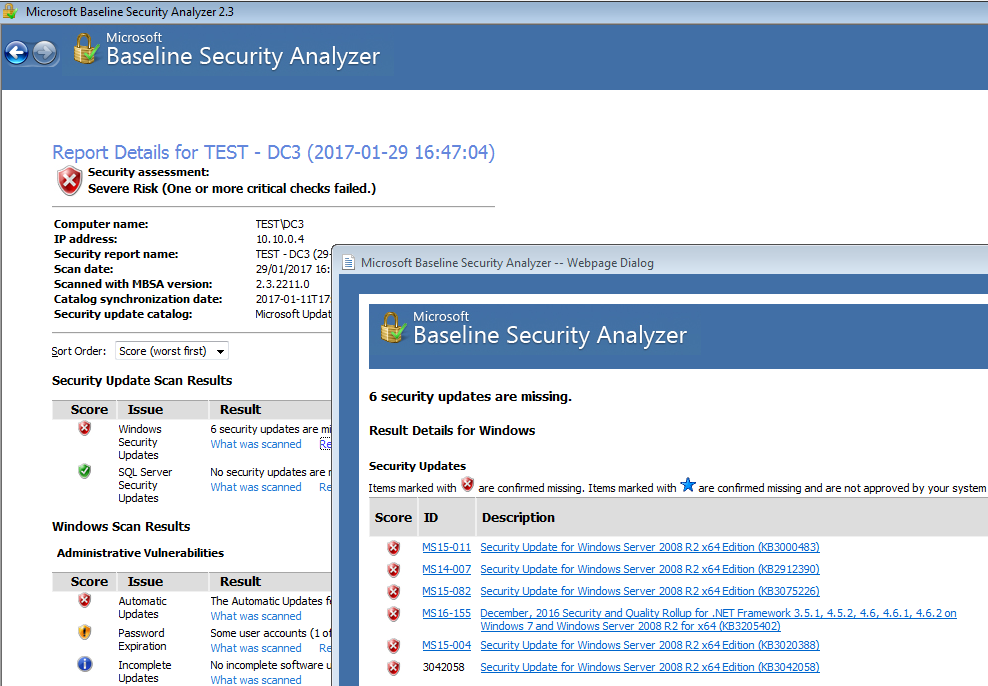This screenshot has height=686, width=988.
Task: Click 'Issue' header in Administrative Vulnerabilities table
Action: click(146, 581)
